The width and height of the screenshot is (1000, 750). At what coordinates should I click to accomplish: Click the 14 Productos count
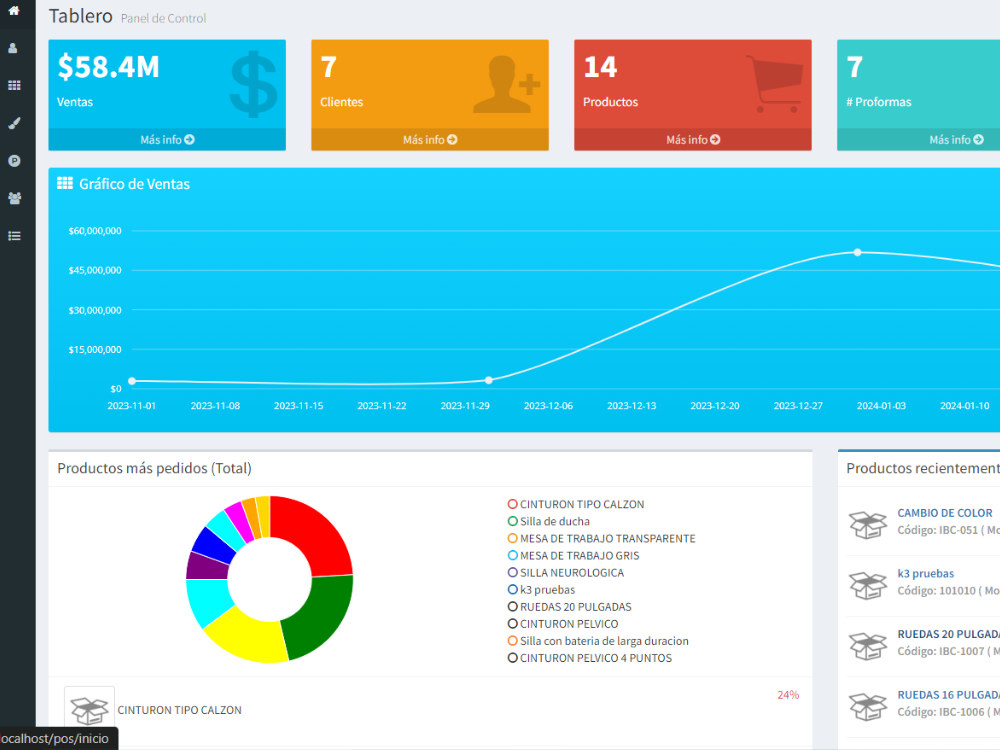point(600,67)
